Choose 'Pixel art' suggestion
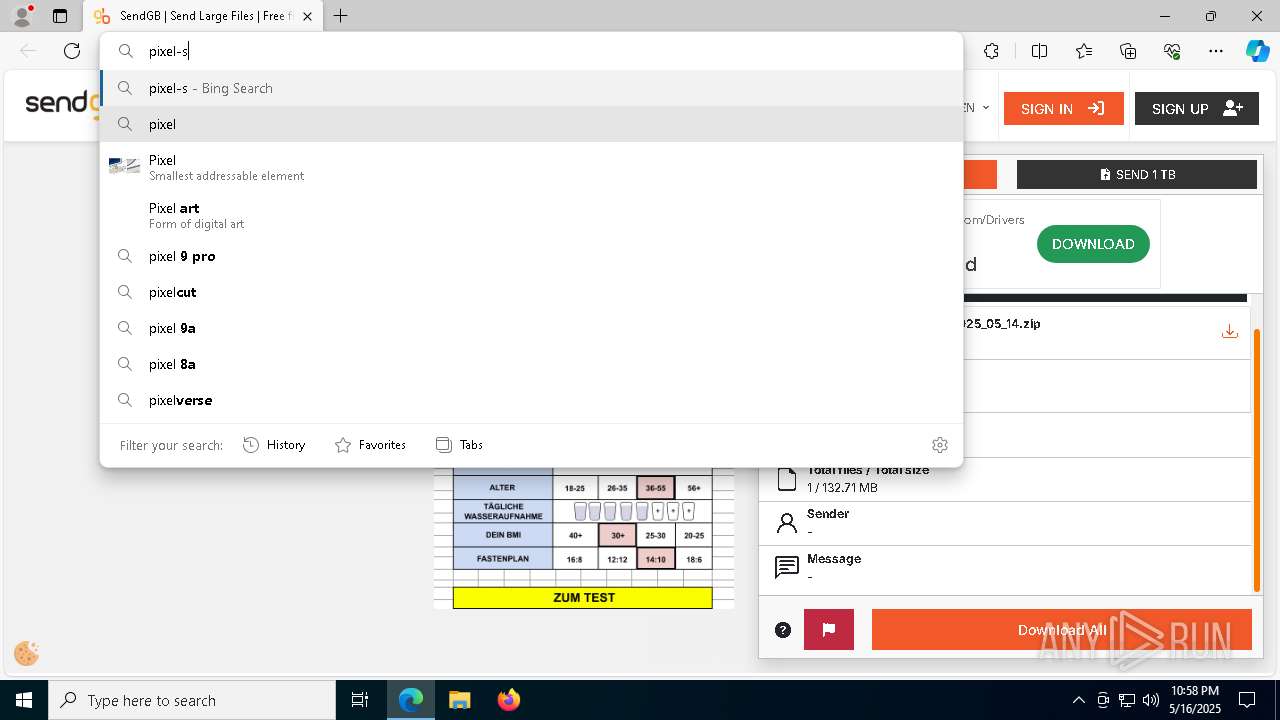Viewport: 1280px width, 720px height. (531, 215)
